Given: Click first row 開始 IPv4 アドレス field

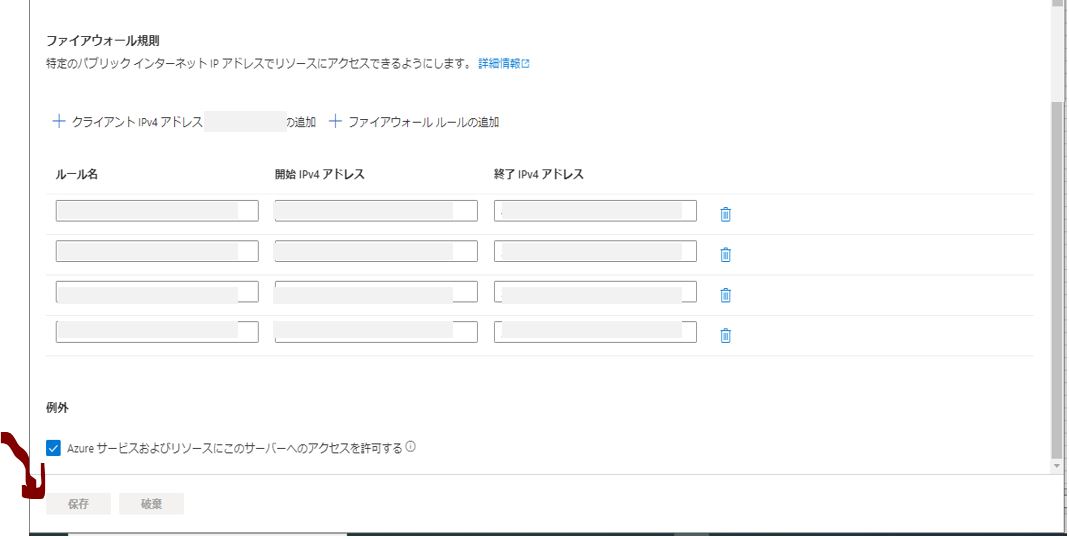Looking at the screenshot, I should point(375,211).
